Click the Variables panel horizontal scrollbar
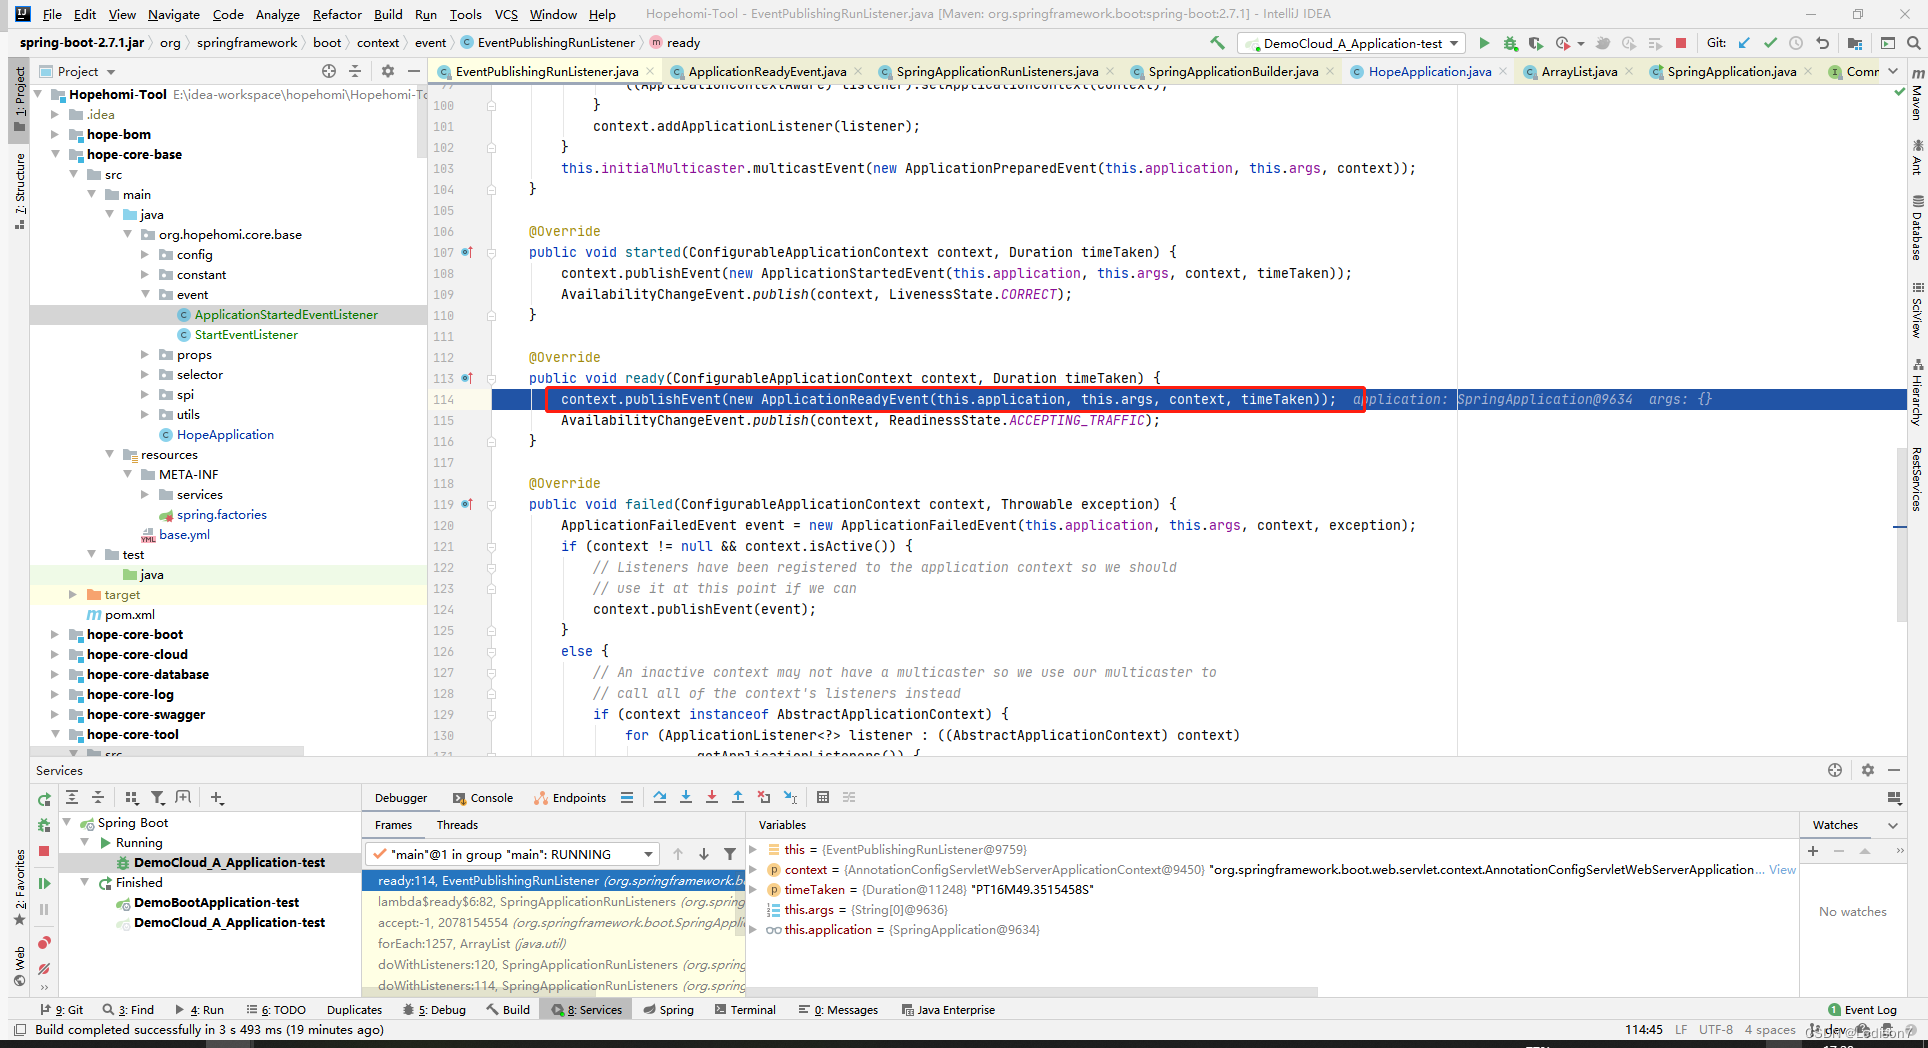This screenshot has height=1048, width=1928. pyautogui.click(x=1032, y=992)
